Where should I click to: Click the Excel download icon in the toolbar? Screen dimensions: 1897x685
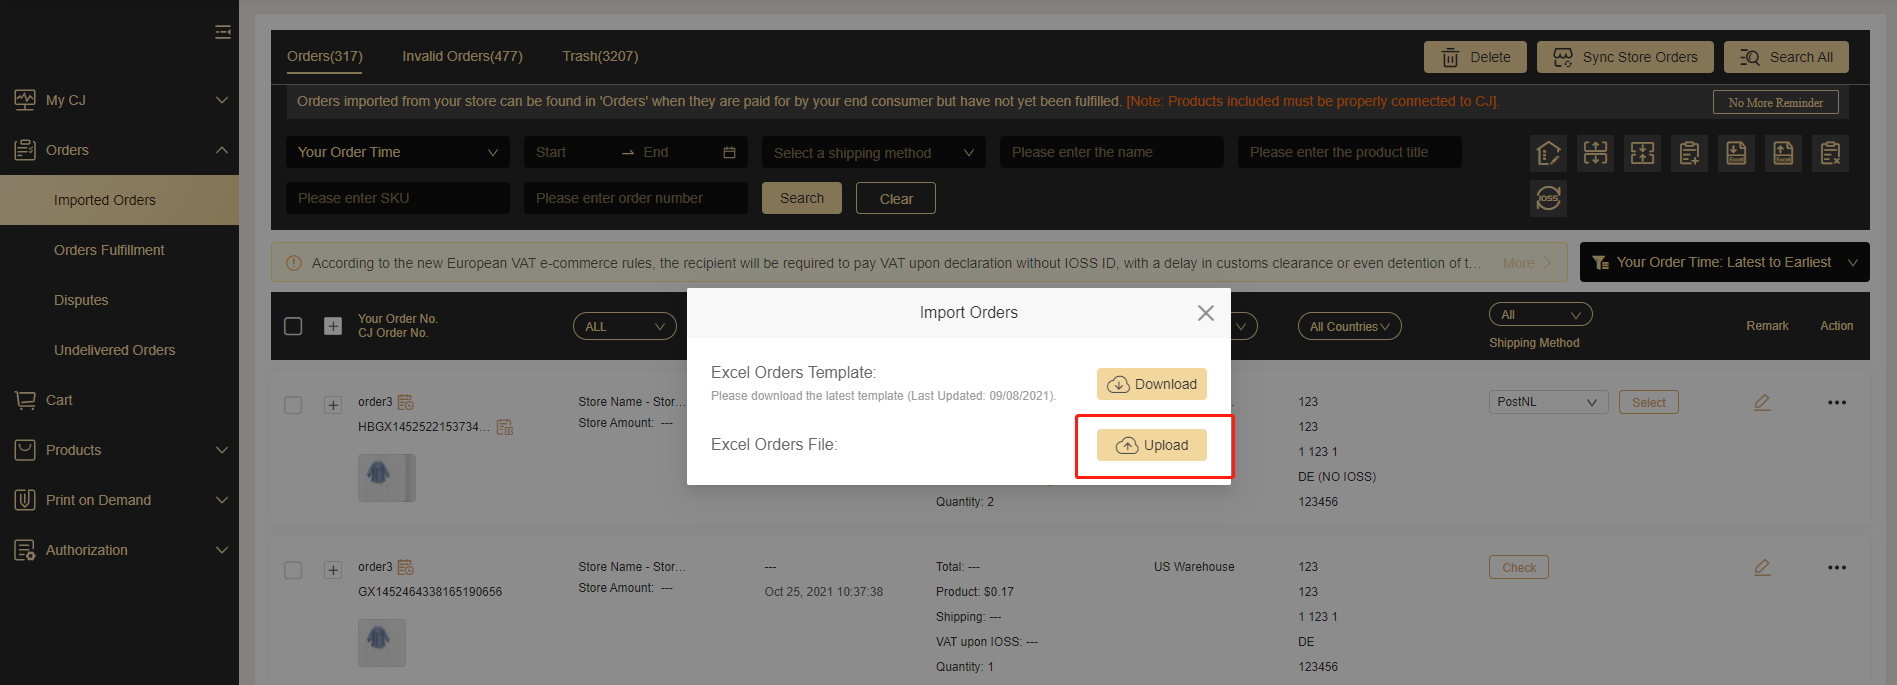[1736, 153]
